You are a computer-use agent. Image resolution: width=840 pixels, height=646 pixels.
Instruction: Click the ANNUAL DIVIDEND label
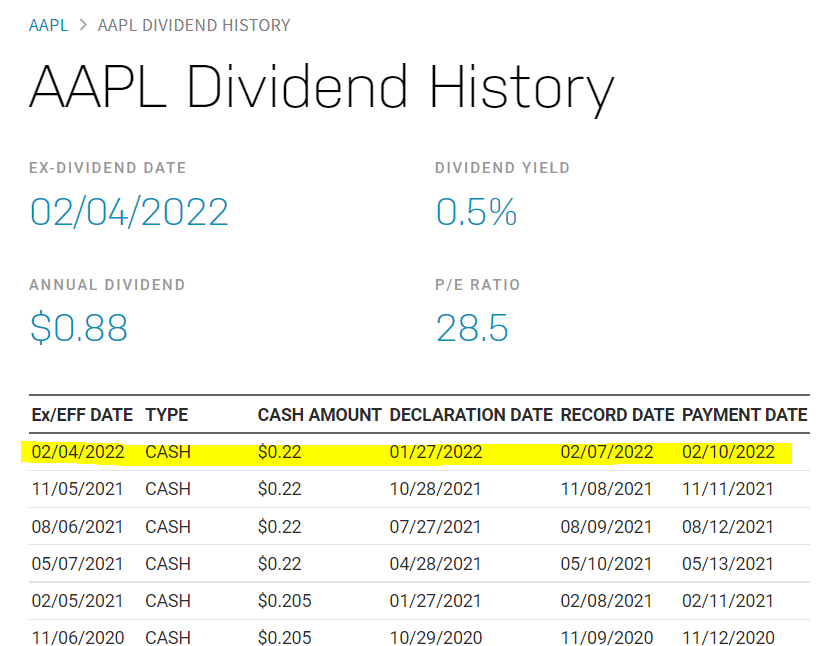(107, 285)
